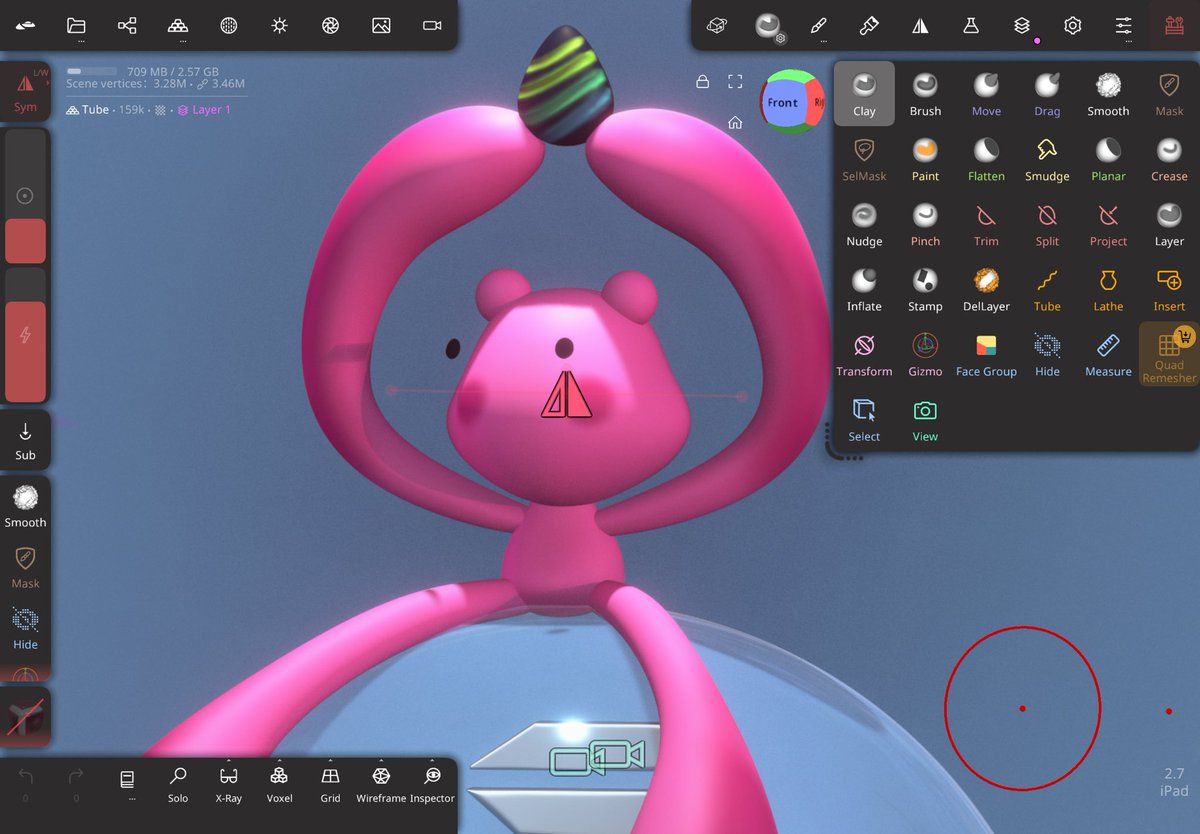Toggle full screen viewport icon

[x=735, y=82]
